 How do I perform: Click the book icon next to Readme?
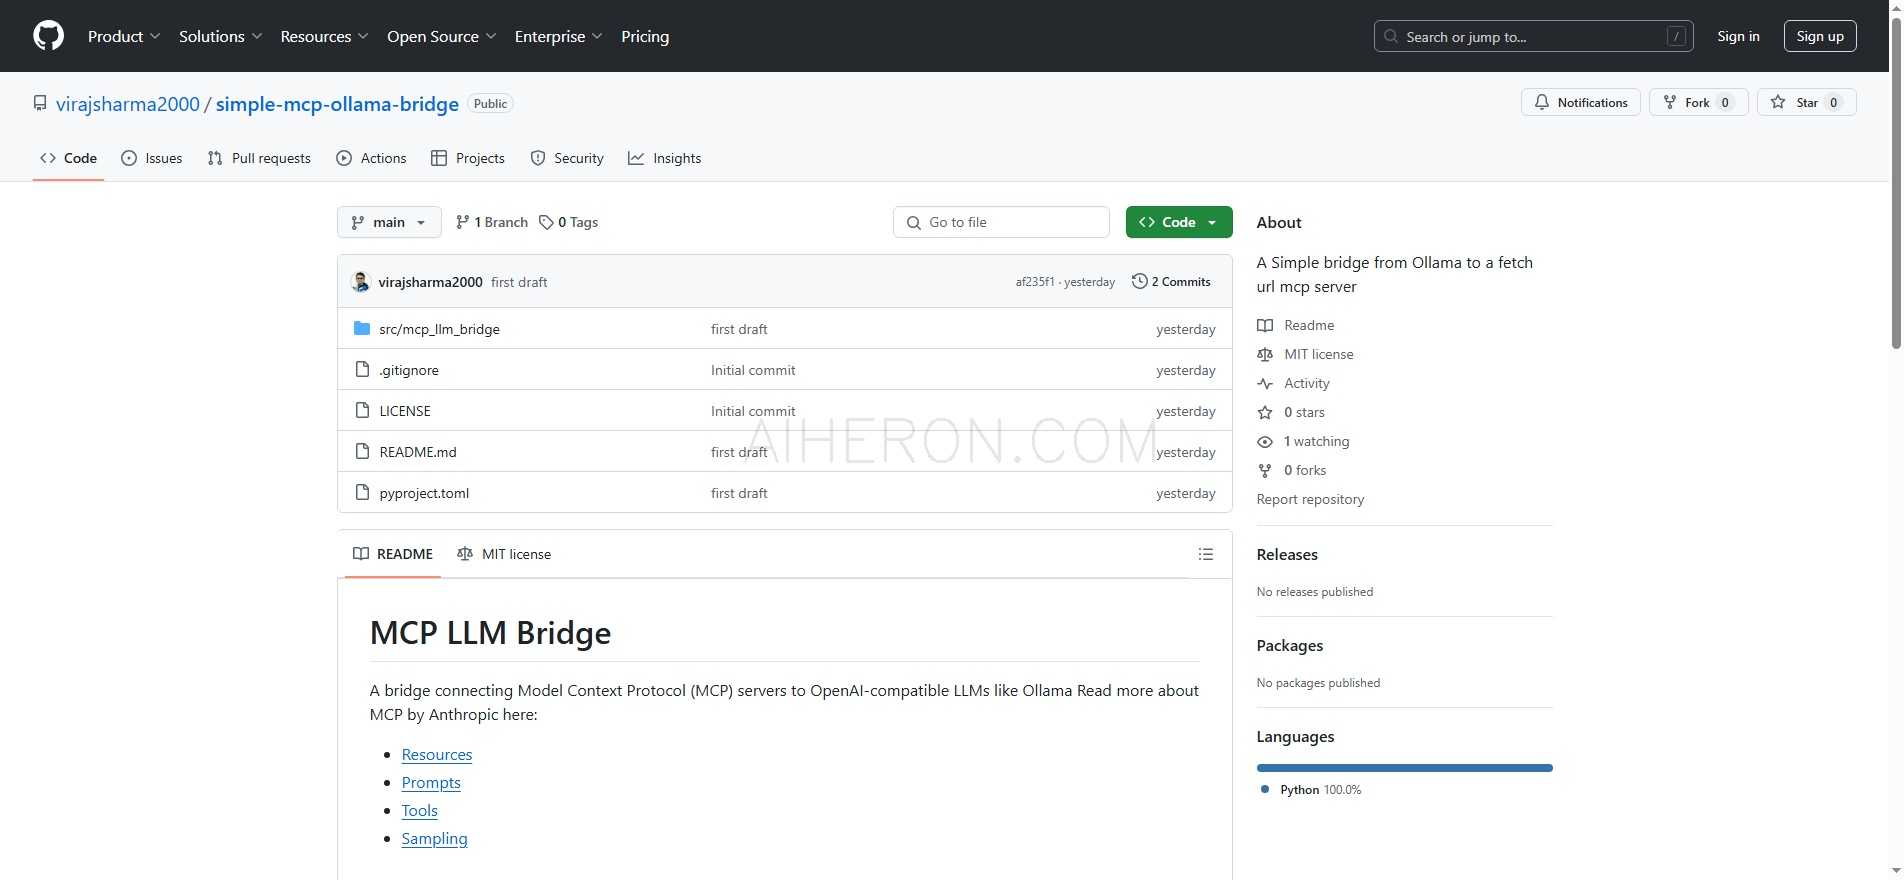(x=1265, y=325)
